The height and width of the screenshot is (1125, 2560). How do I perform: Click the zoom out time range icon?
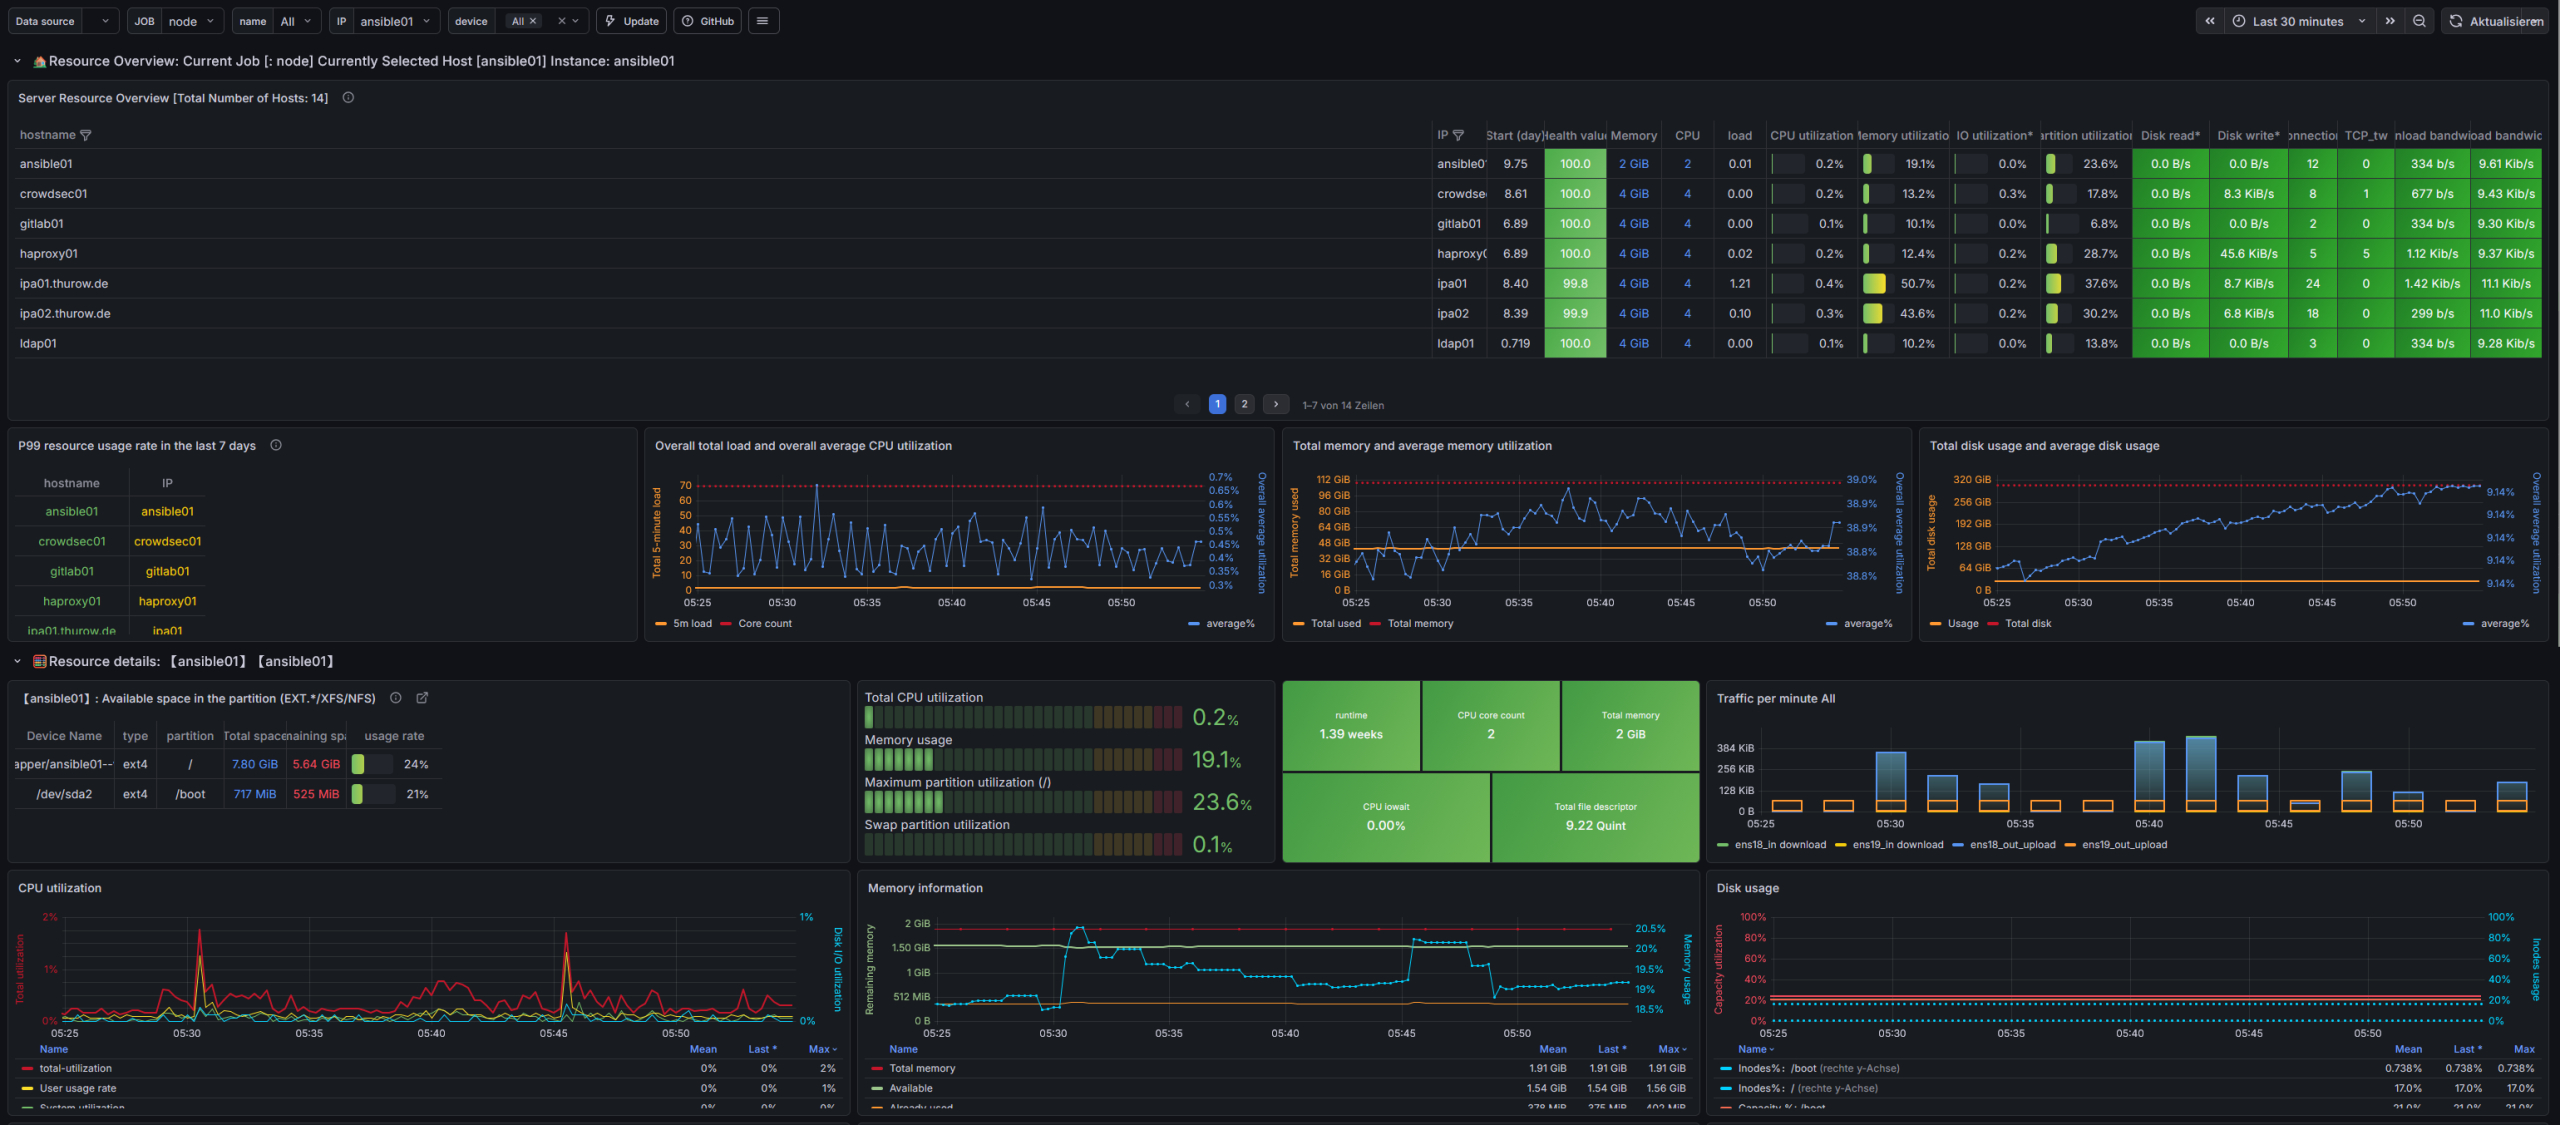pyautogui.click(x=2419, y=21)
